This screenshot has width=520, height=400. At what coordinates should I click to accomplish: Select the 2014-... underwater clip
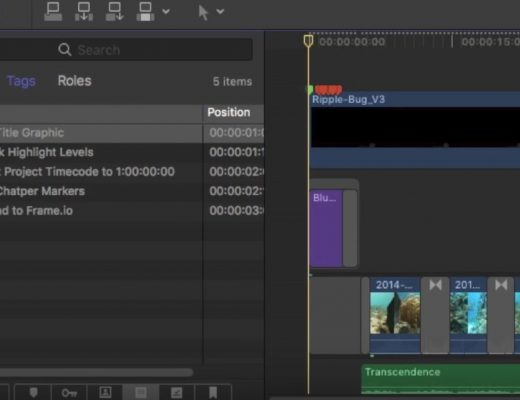(x=395, y=315)
